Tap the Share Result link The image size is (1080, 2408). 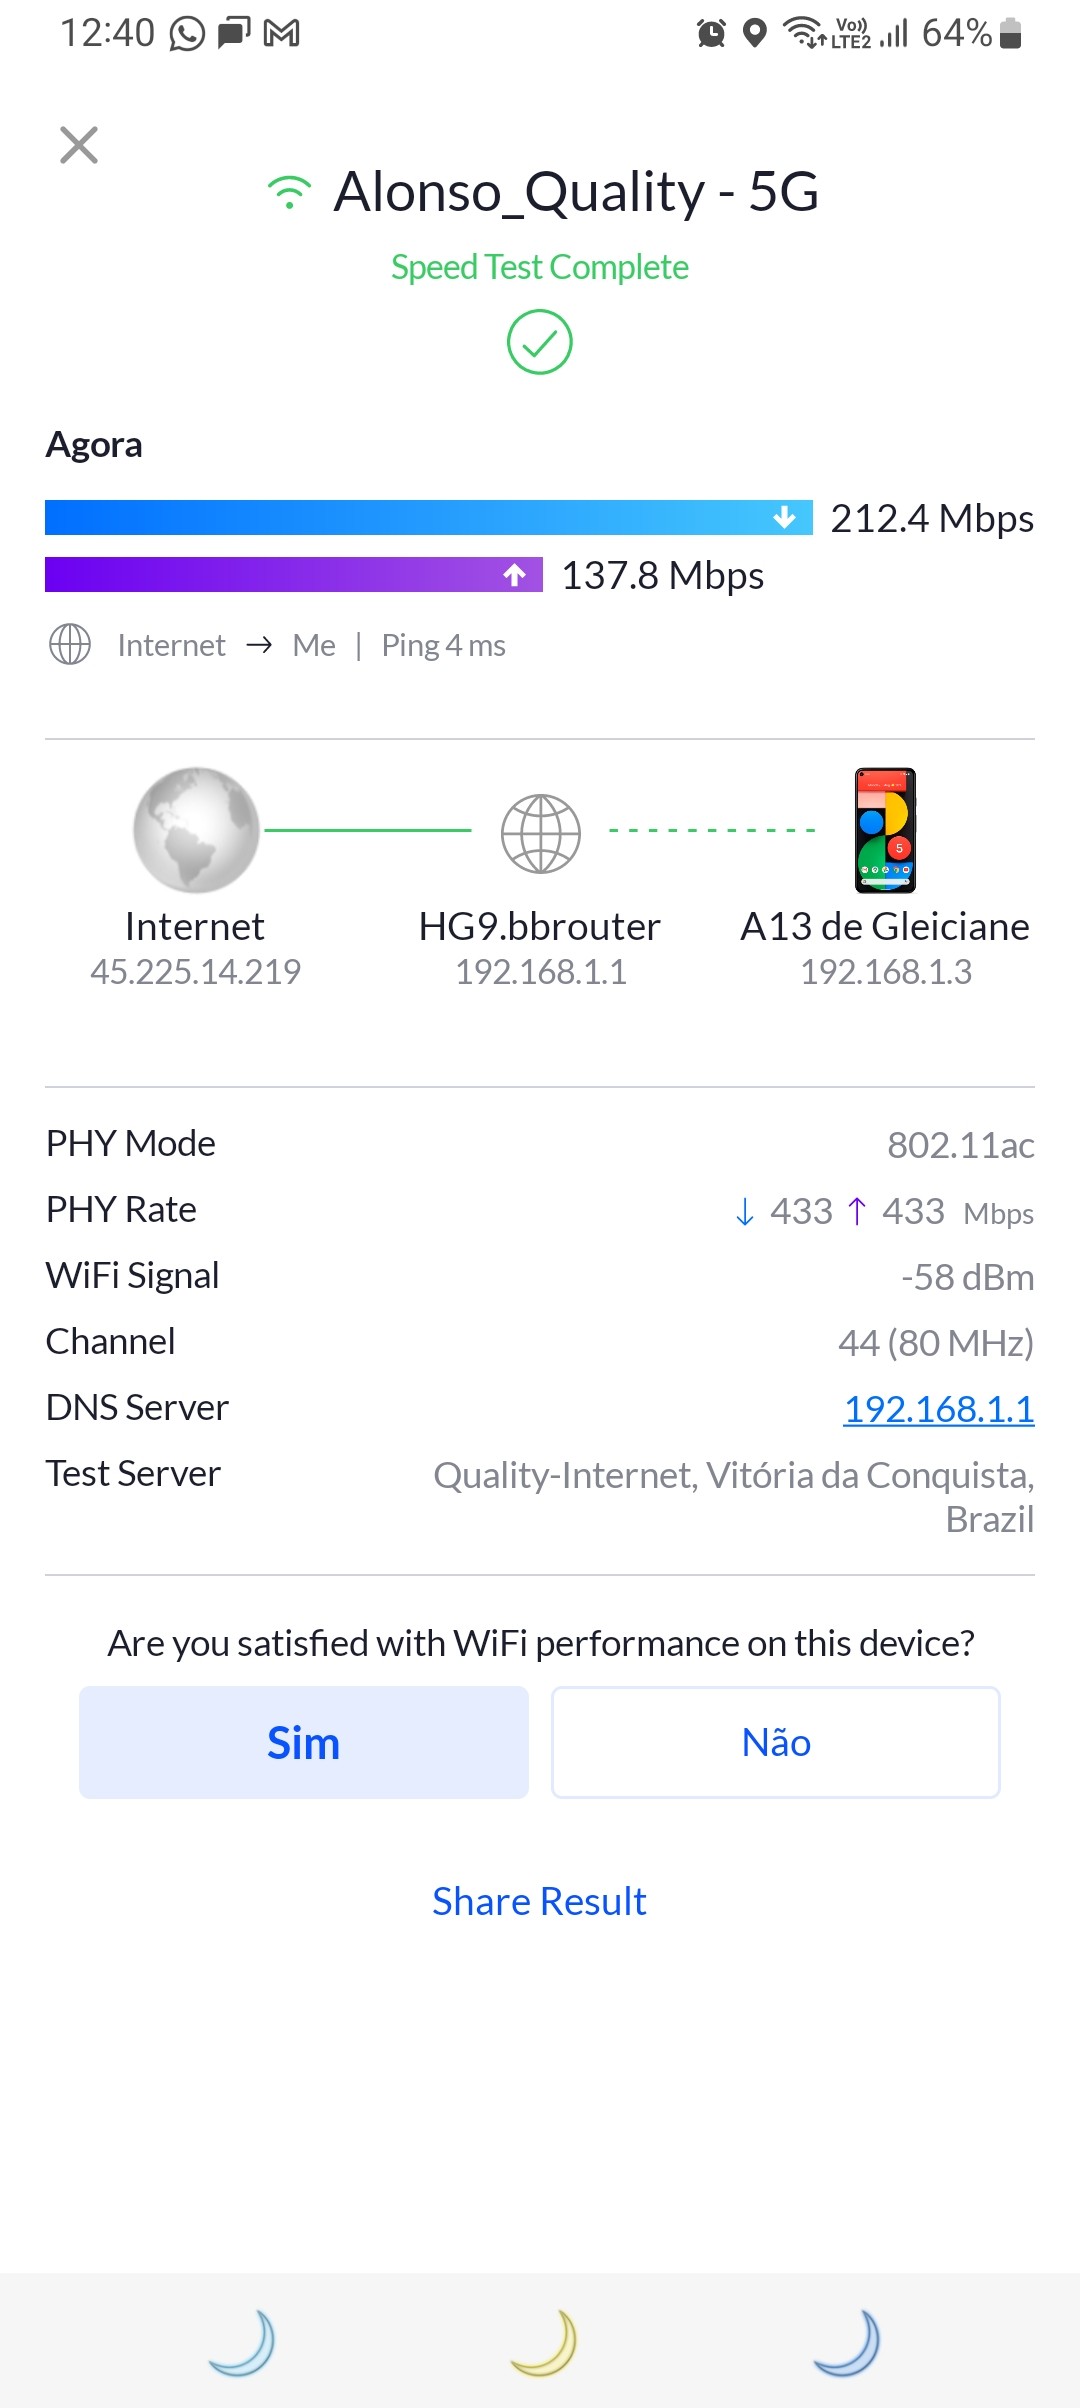pos(539,1901)
